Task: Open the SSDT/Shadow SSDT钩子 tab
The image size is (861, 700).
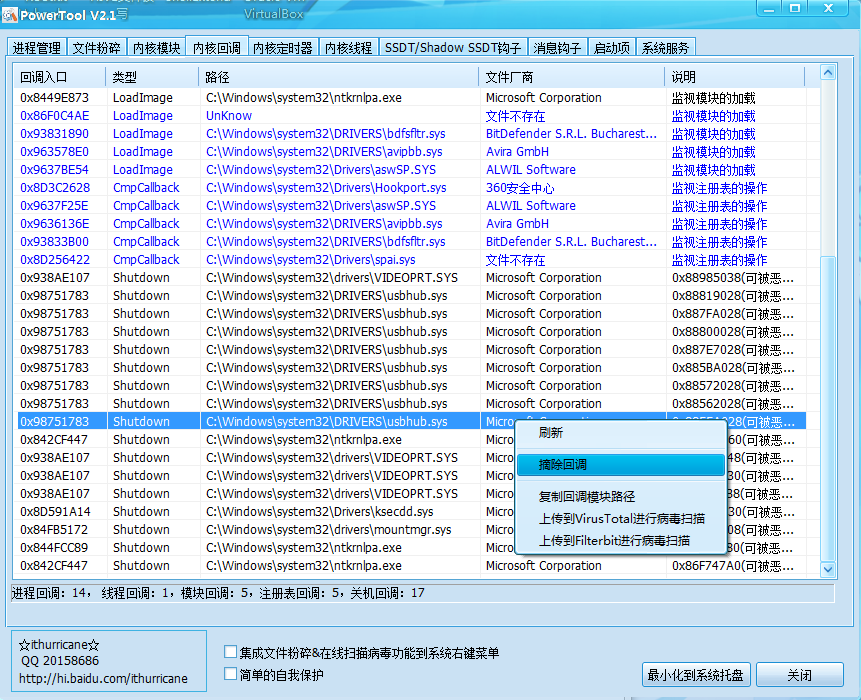Action: pyautogui.click(x=452, y=48)
